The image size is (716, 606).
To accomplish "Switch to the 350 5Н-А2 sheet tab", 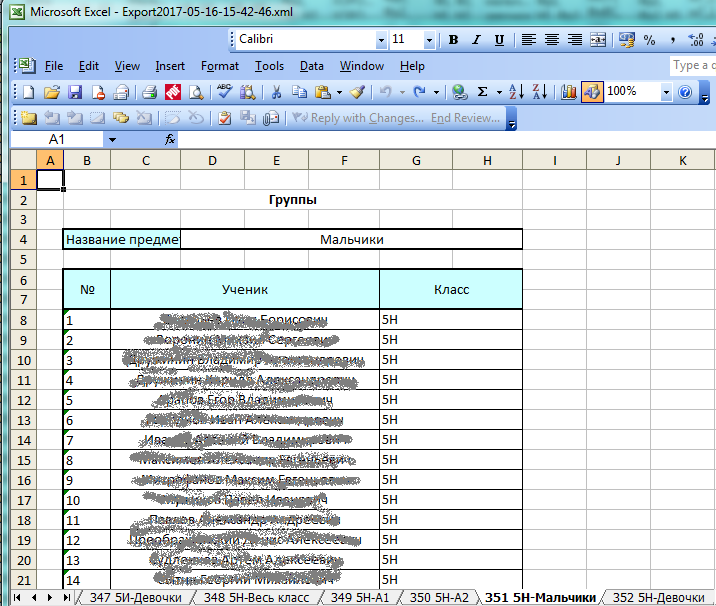I will point(439,597).
